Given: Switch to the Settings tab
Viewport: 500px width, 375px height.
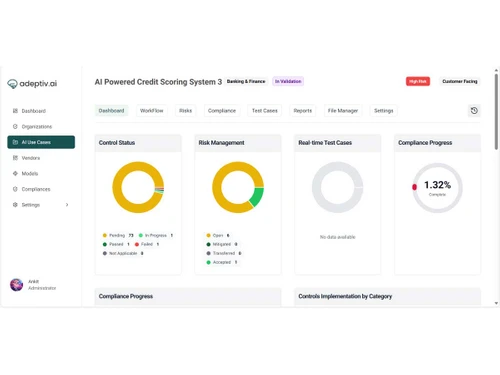Looking at the screenshot, I should point(384,111).
